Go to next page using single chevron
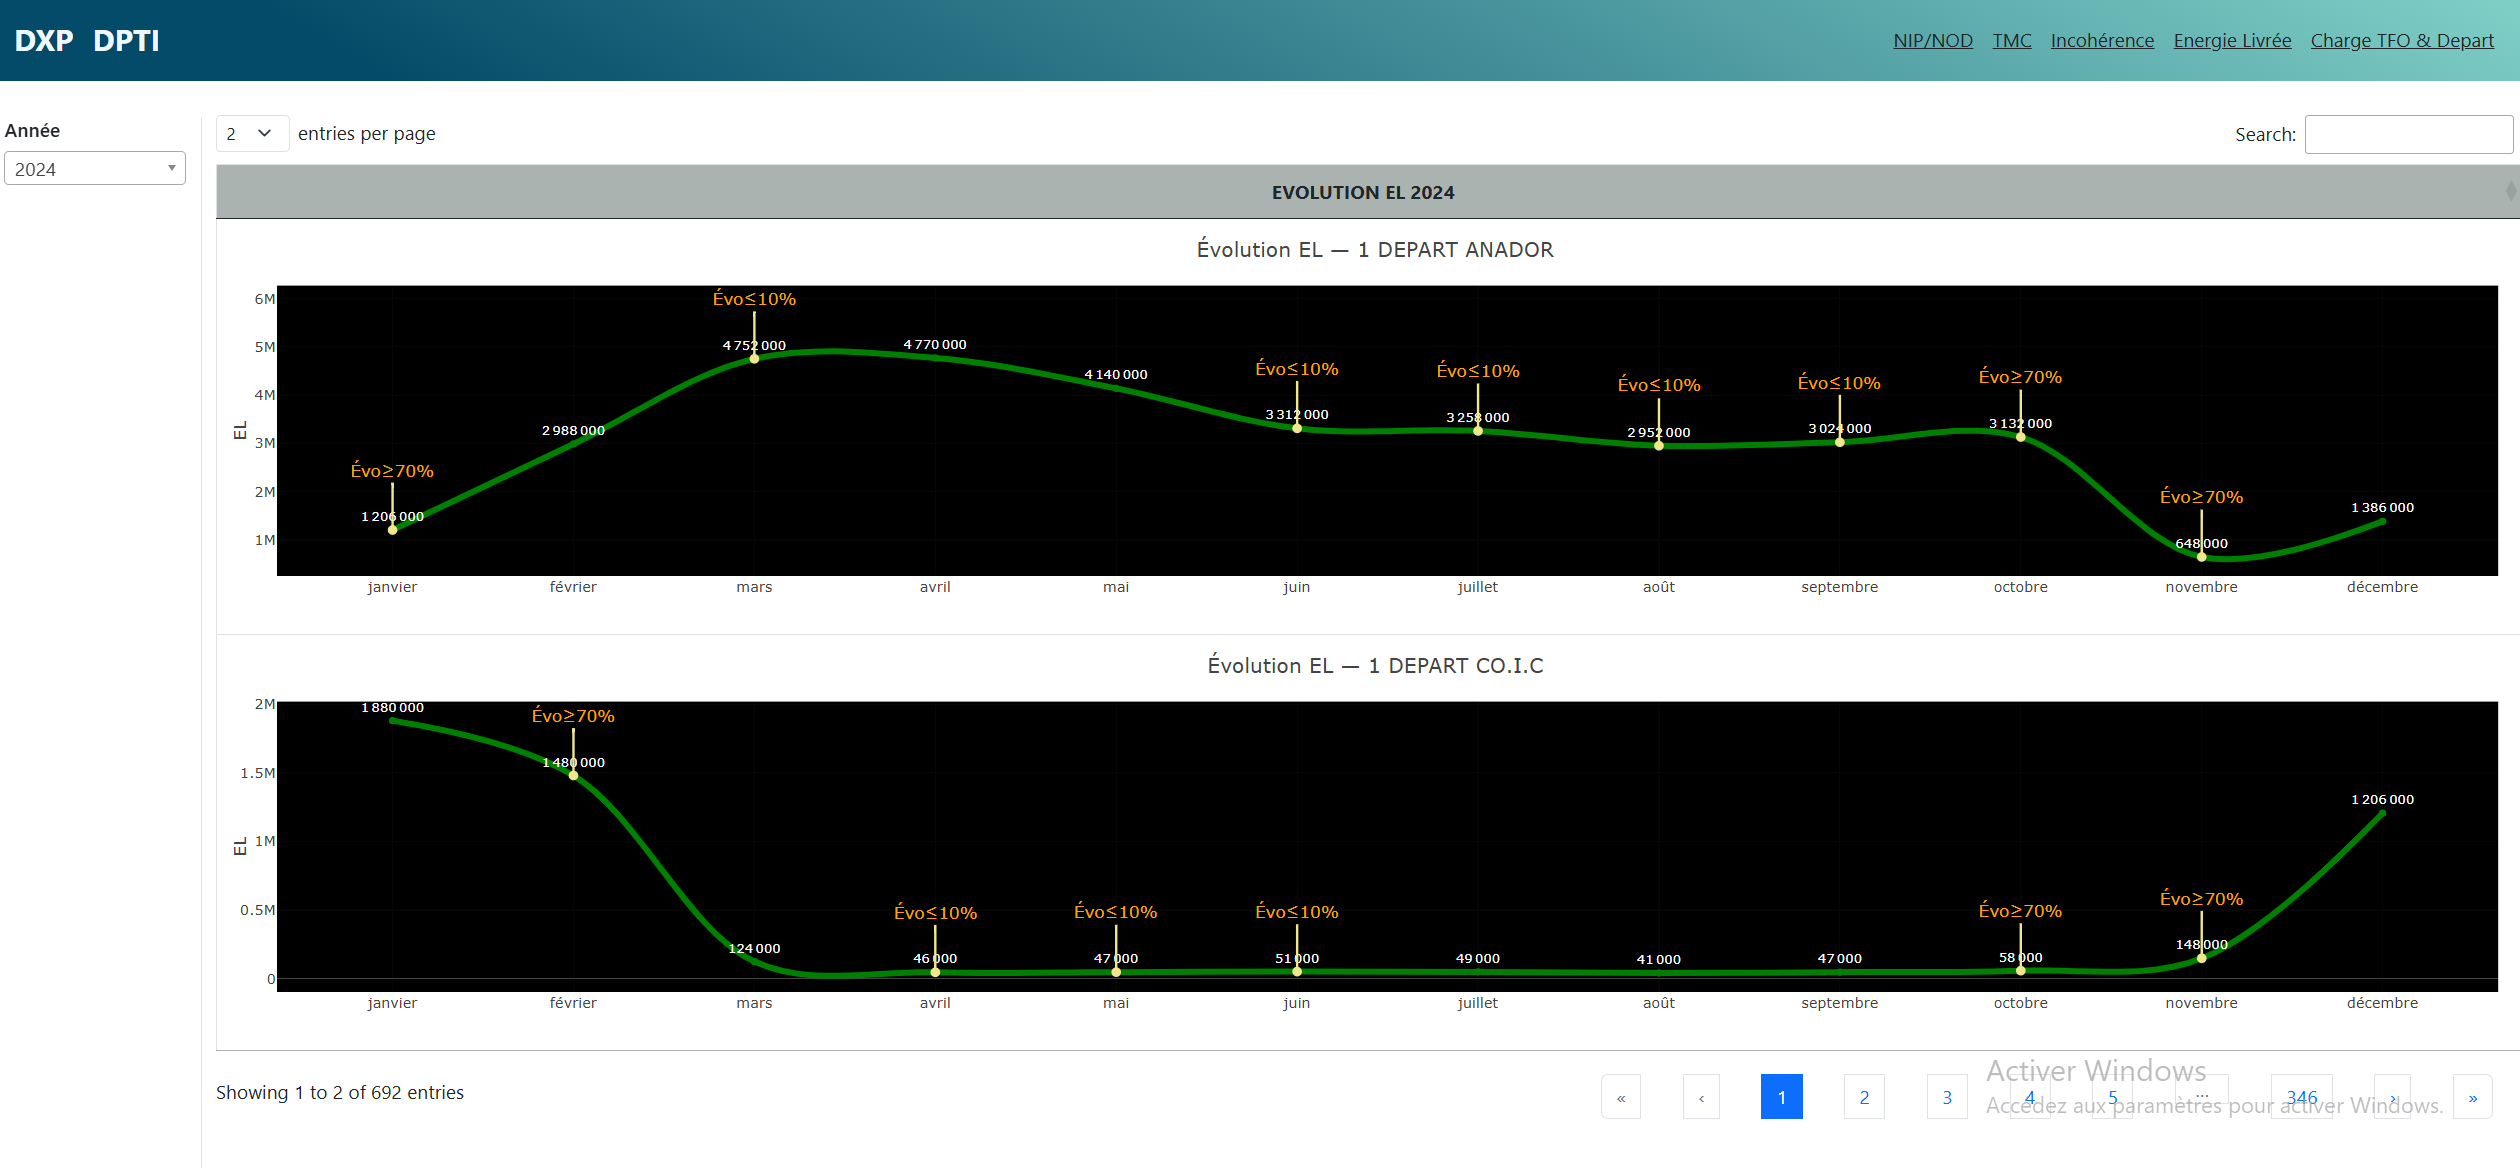 [2392, 1097]
